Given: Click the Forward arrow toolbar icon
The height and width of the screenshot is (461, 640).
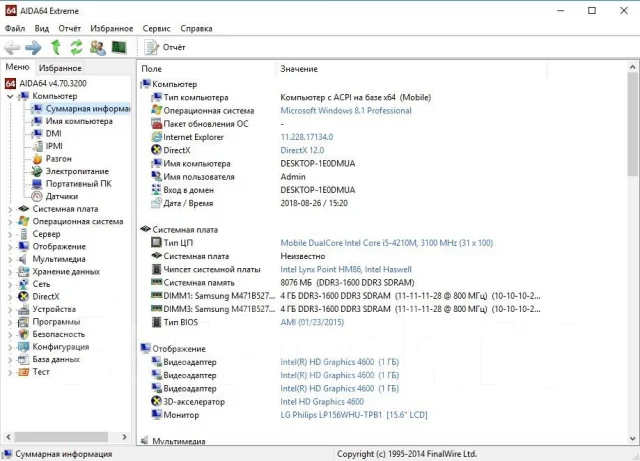Looking at the screenshot, I should pos(33,48).
